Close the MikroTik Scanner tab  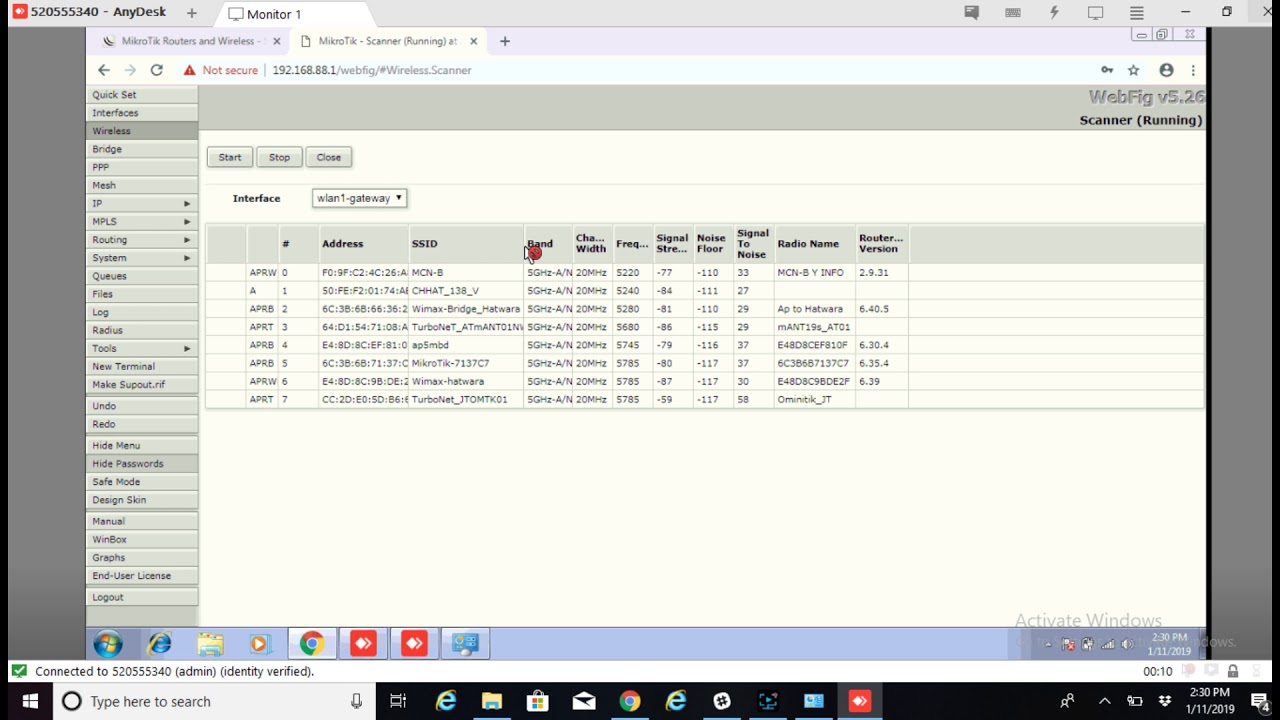click(x=474, y=41)
